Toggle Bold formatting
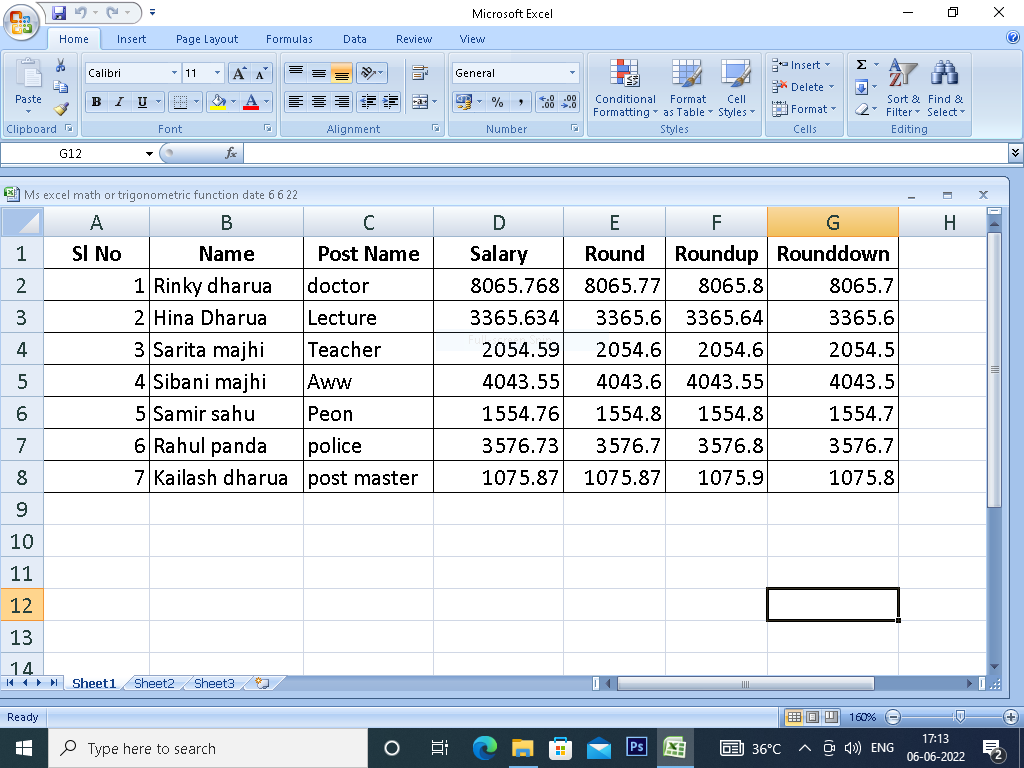 click(x=97, y=102)
